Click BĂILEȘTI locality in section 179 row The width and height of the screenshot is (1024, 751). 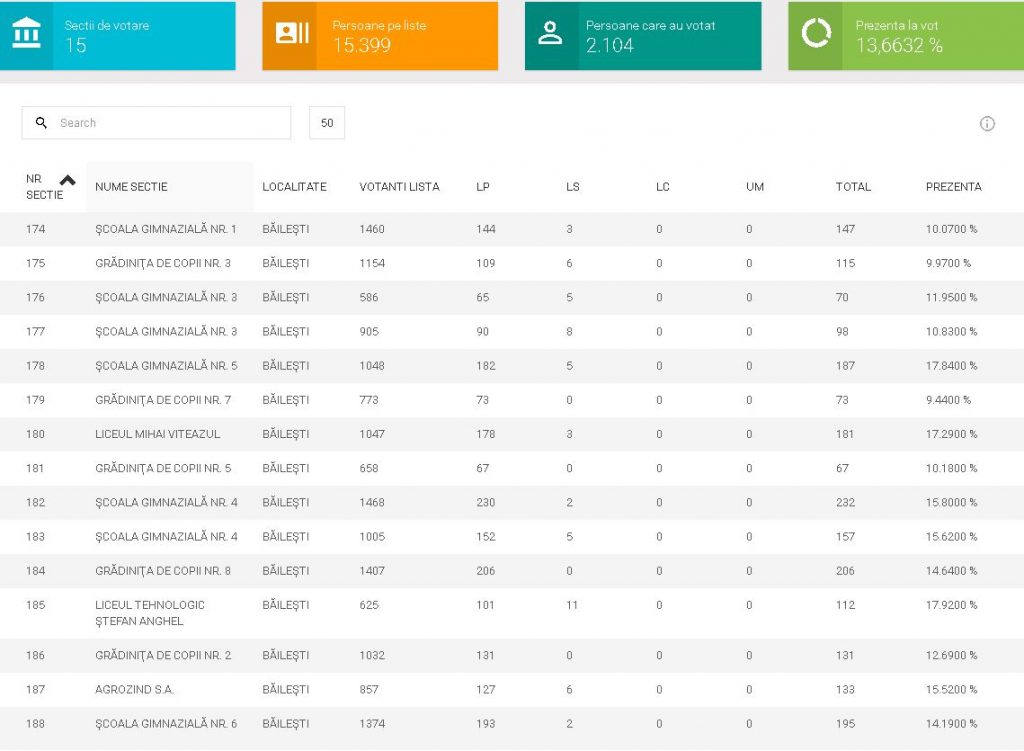[286, 400]
